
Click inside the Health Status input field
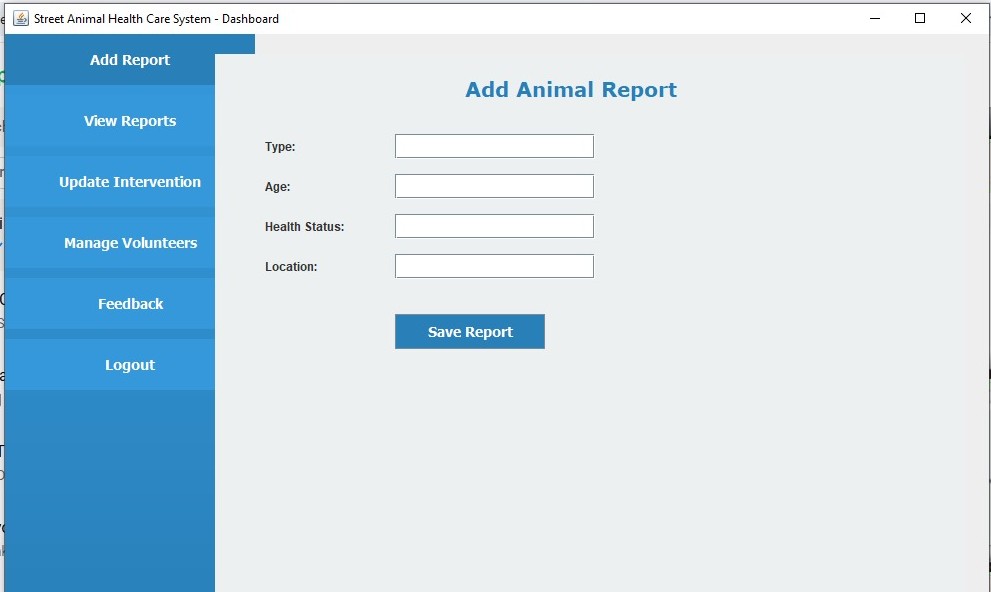click(493, 225)
